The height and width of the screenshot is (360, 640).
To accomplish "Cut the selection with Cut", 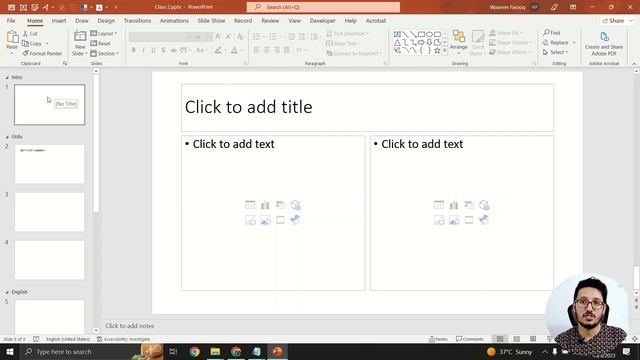I will 30,33.
